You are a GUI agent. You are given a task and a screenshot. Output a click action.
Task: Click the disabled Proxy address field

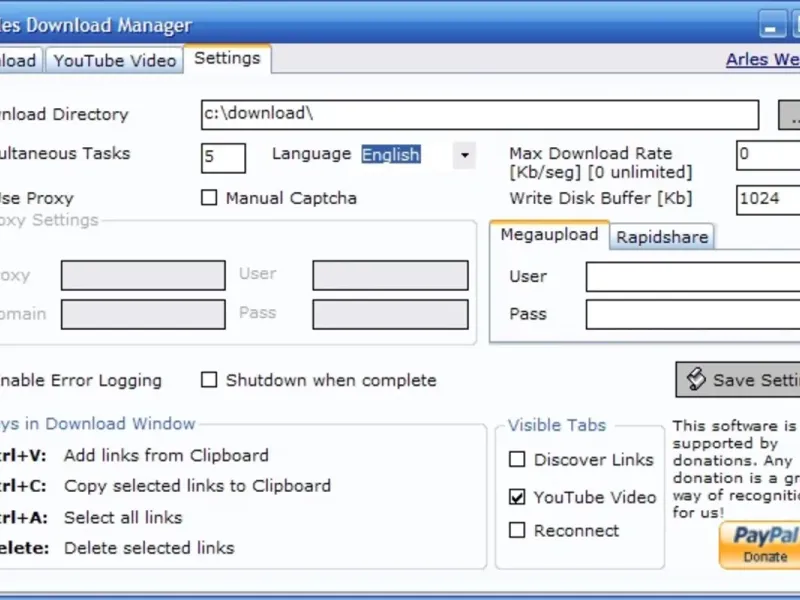(x=143, y=276)
